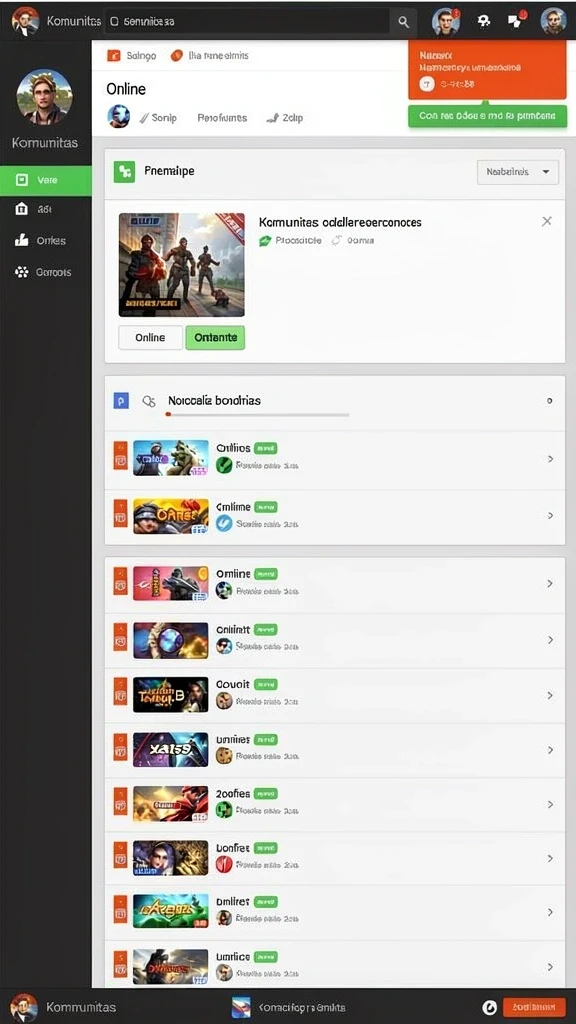576x1024 pixels.
Task: Click the green Pnemalipe section icon
Action: 124,172
